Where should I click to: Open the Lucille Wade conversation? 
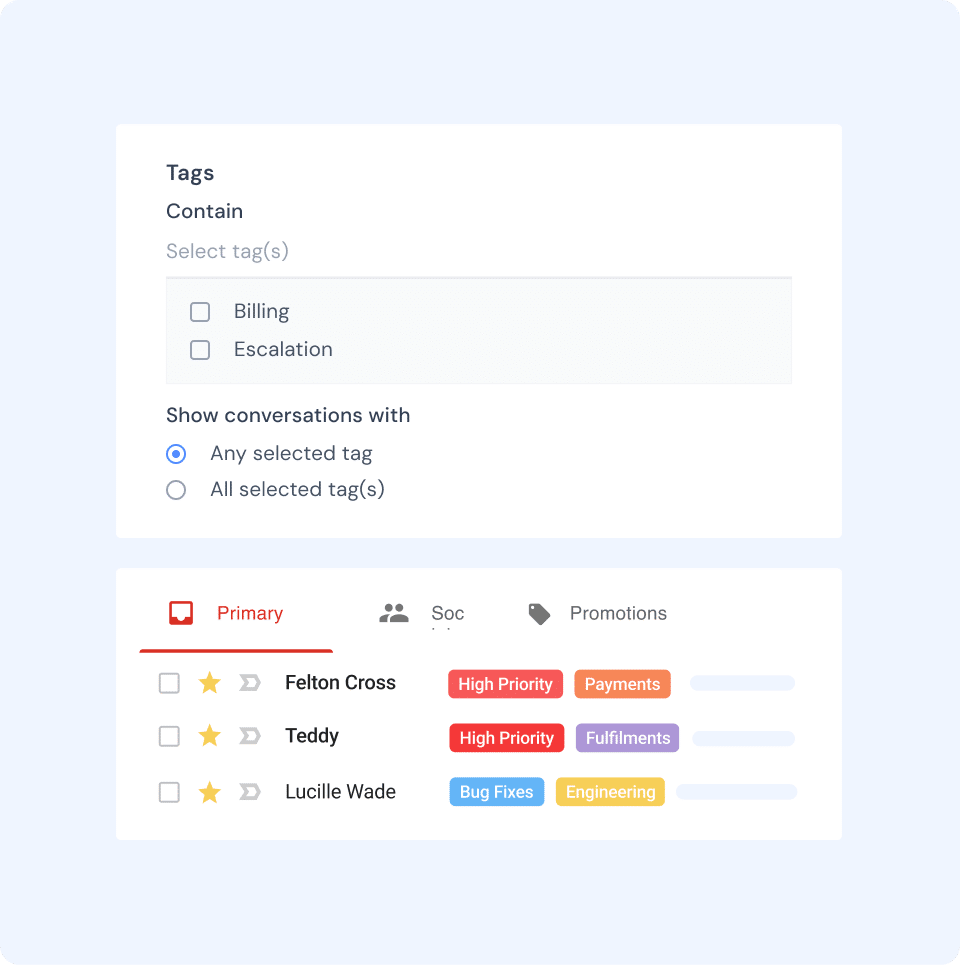coord(340,792)
